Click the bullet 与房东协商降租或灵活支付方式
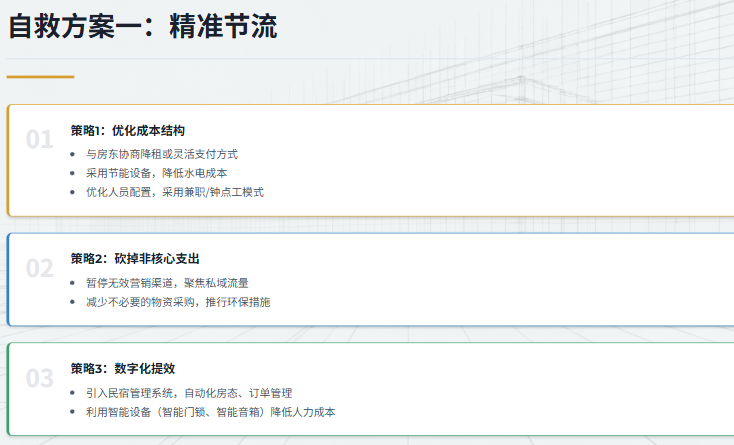 [161, 154]
